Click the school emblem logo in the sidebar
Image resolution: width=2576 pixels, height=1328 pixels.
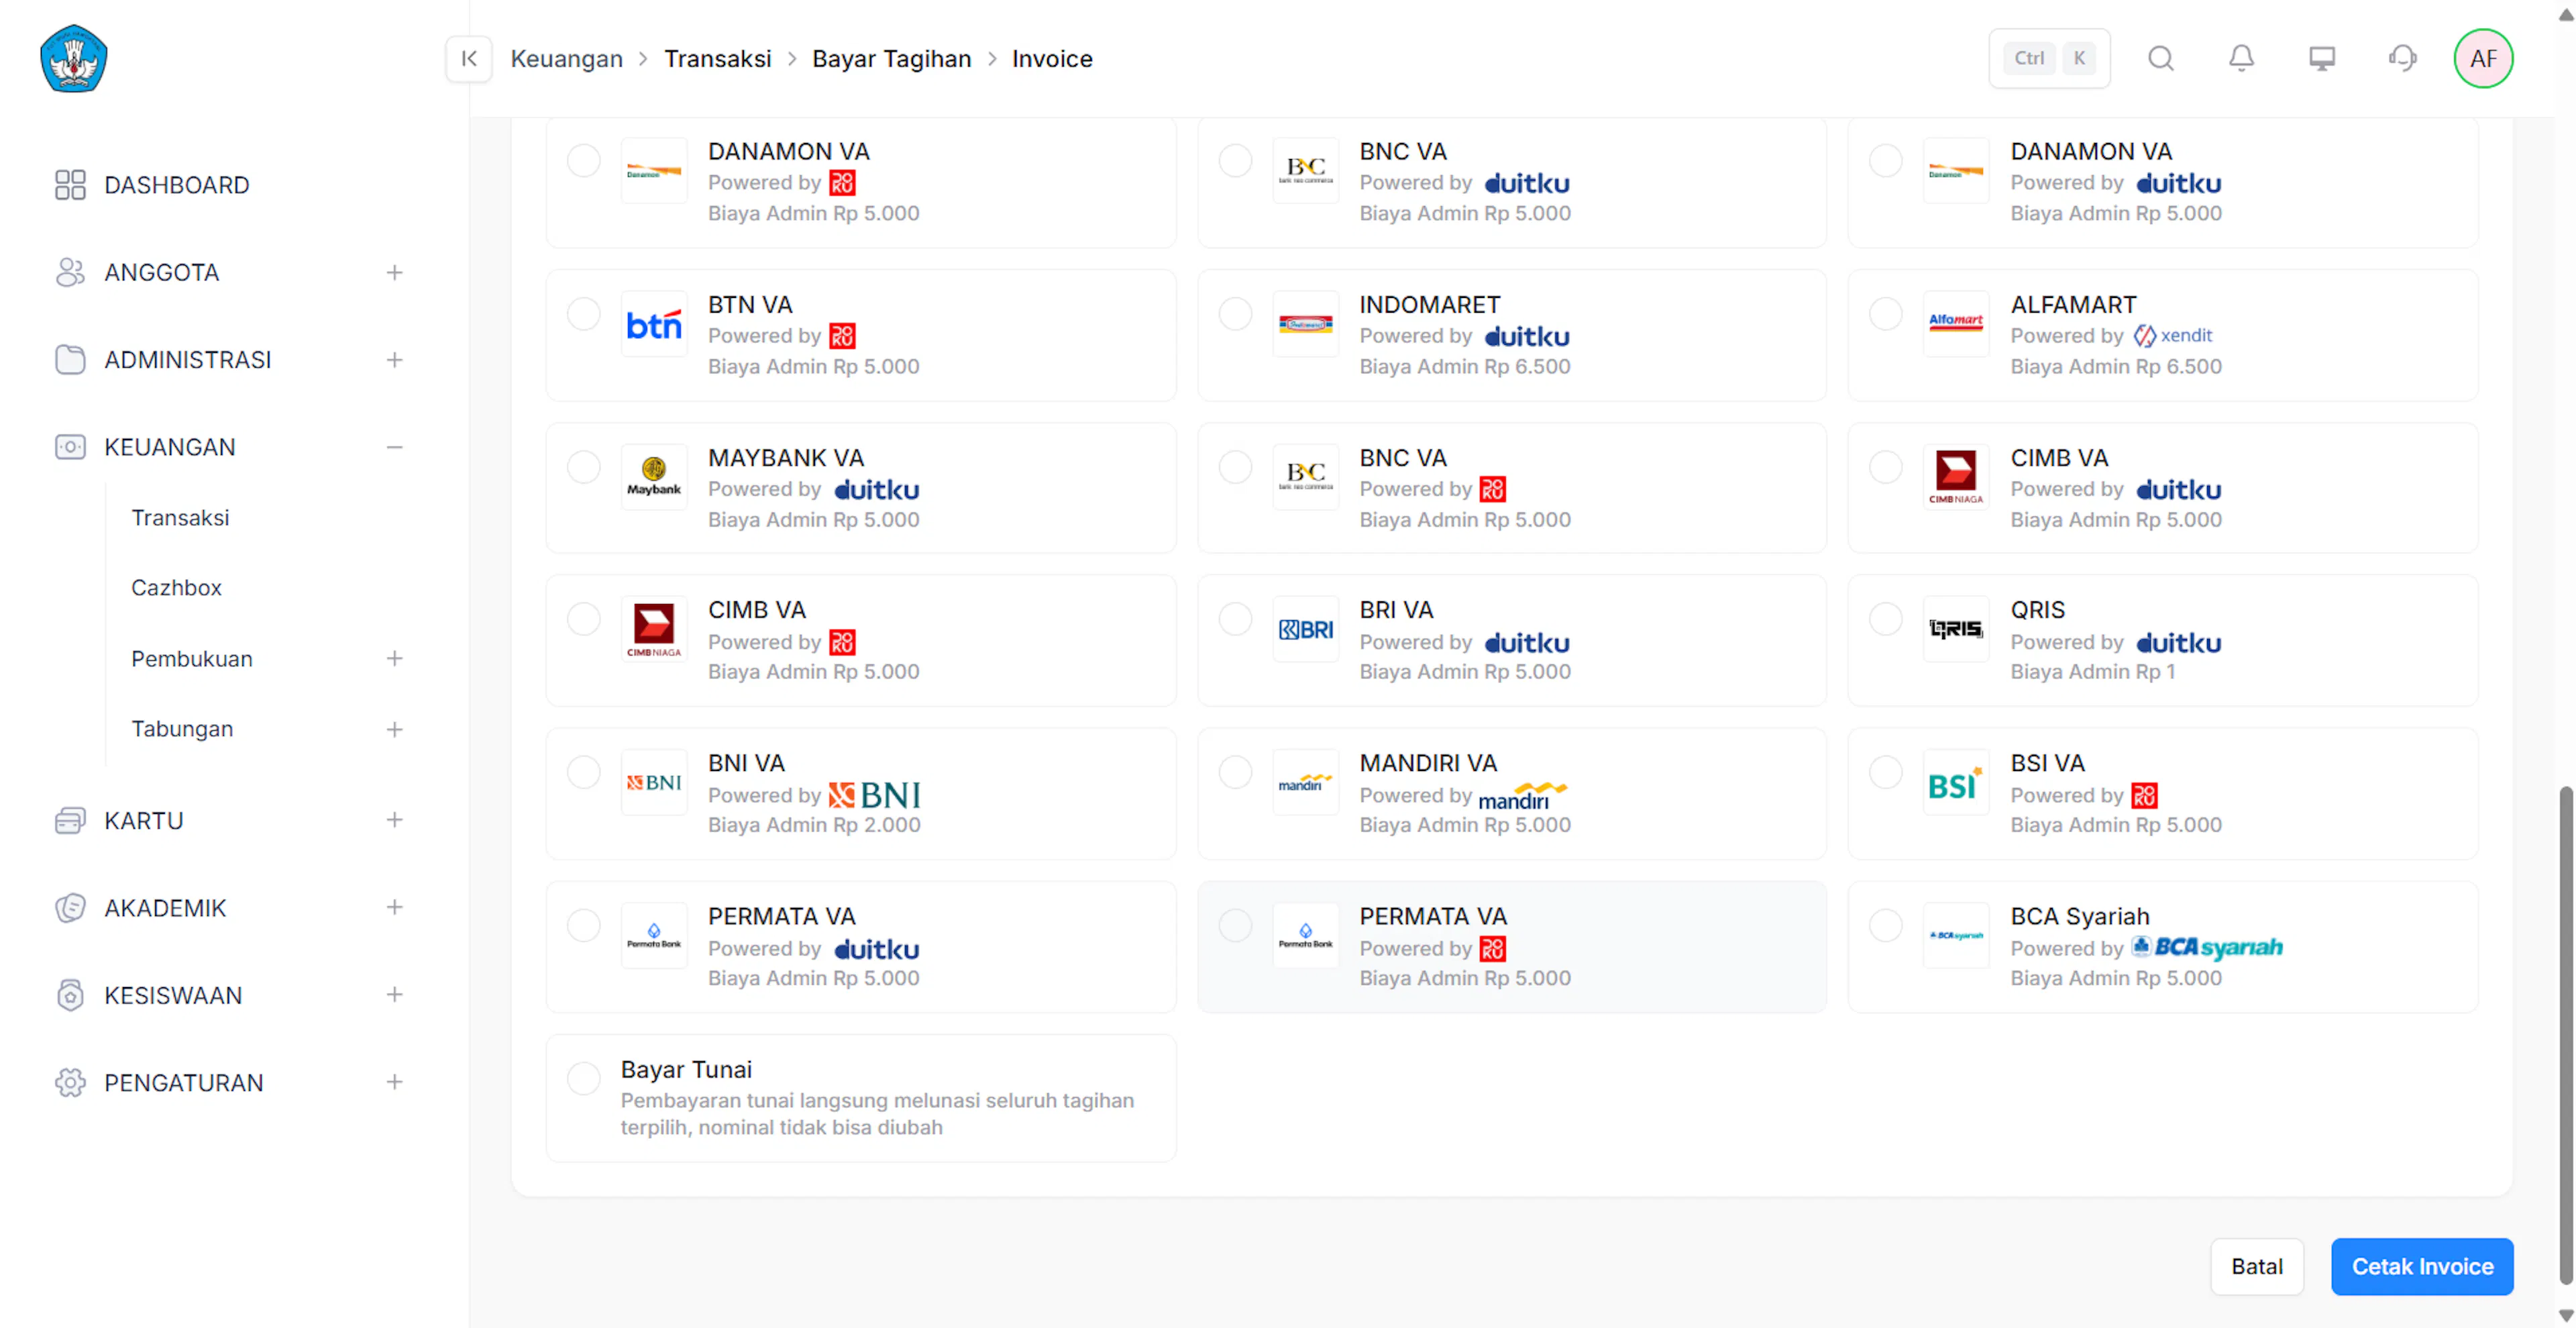[74, 59]
